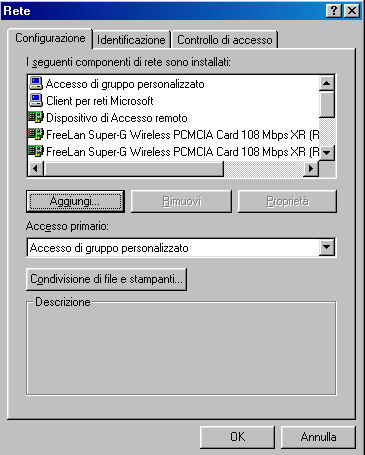The width and height of the screenshot is (365, 455).
Task: Select the Dispositivo di Accesso remoto adapter icon
Action: point(36,117)
